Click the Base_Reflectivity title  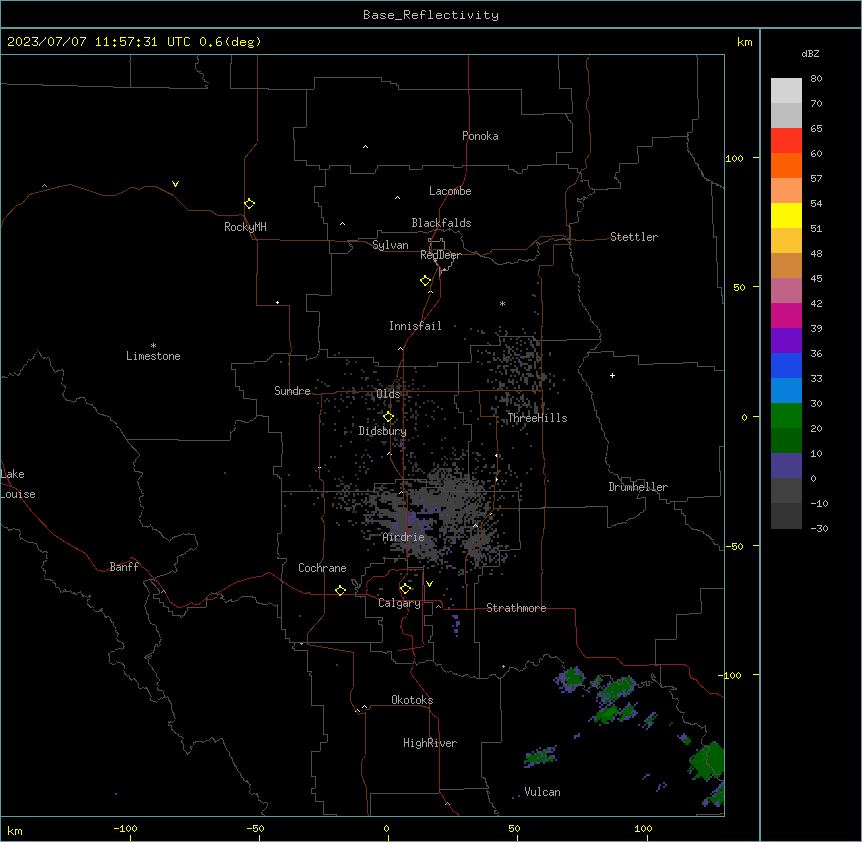click(x=431, y=15)
